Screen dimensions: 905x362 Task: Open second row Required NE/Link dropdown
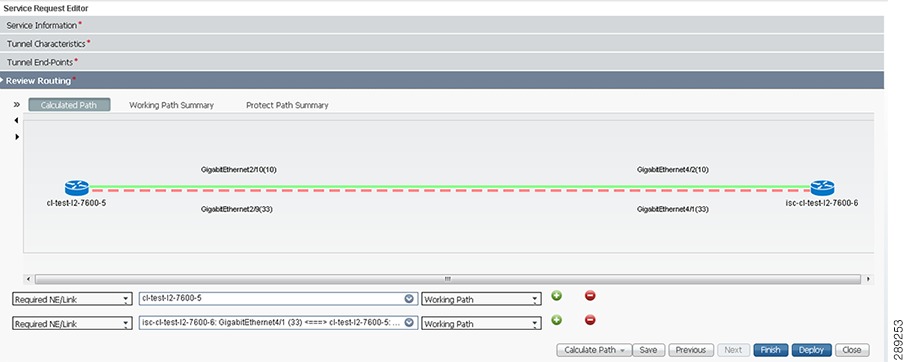(x=73, y=324)
